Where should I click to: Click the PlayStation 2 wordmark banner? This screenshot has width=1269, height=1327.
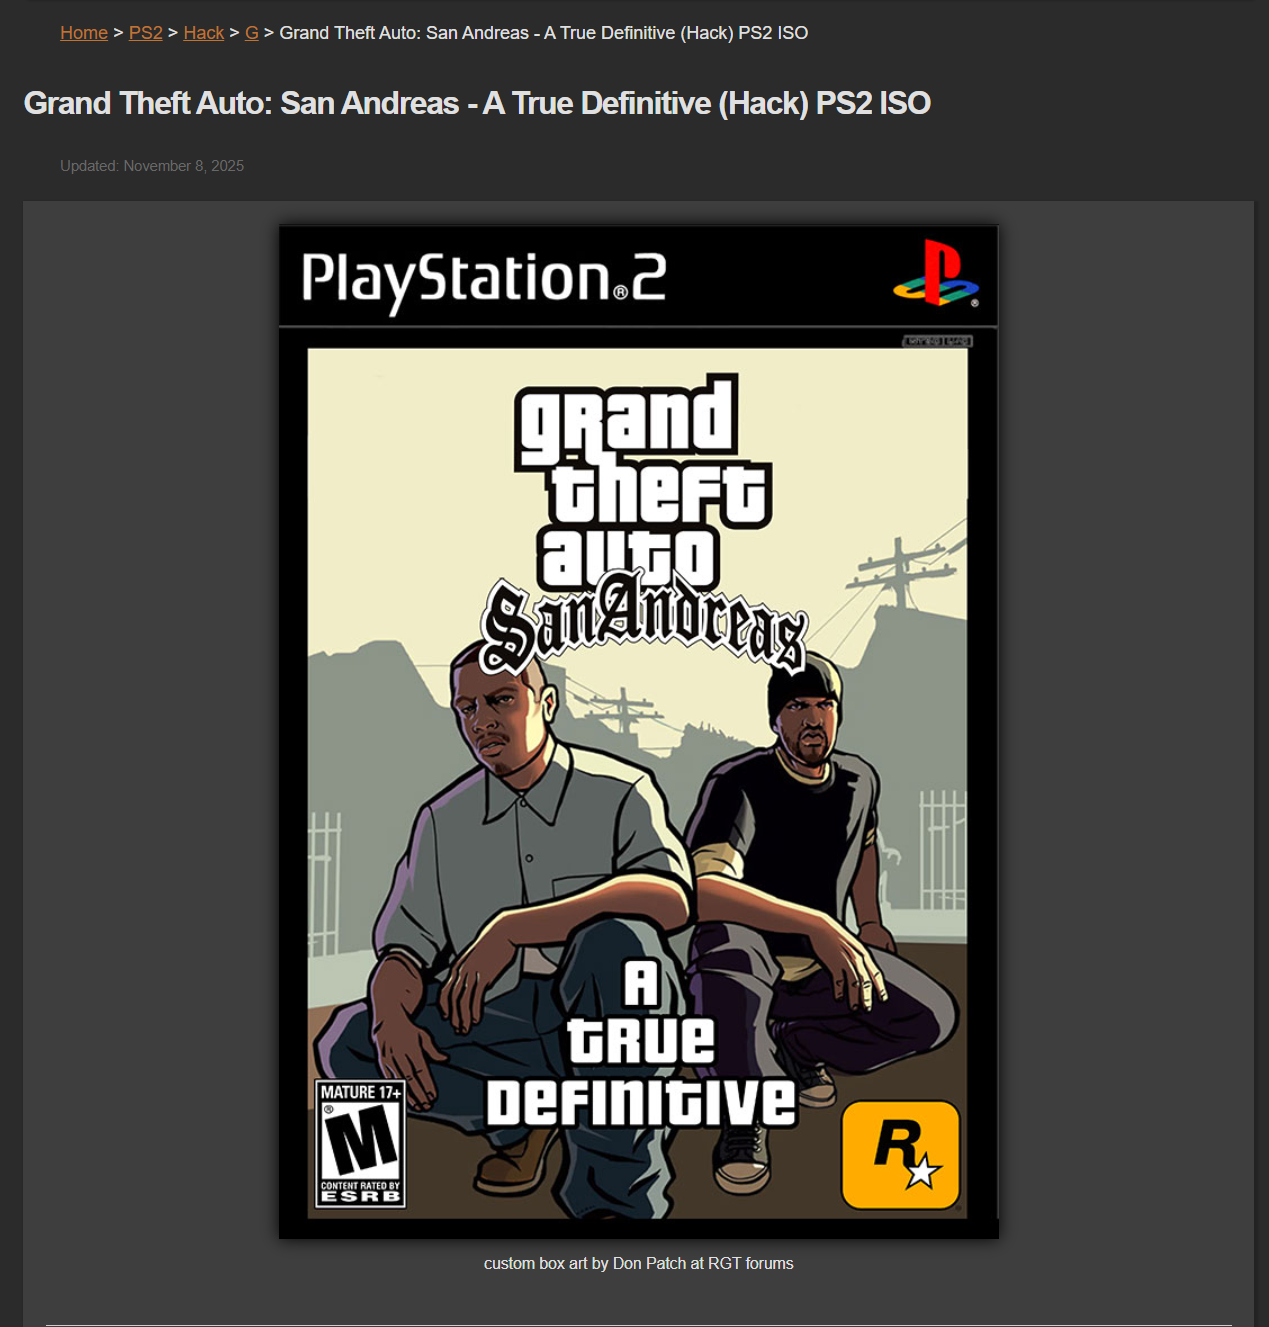(484, 280)
